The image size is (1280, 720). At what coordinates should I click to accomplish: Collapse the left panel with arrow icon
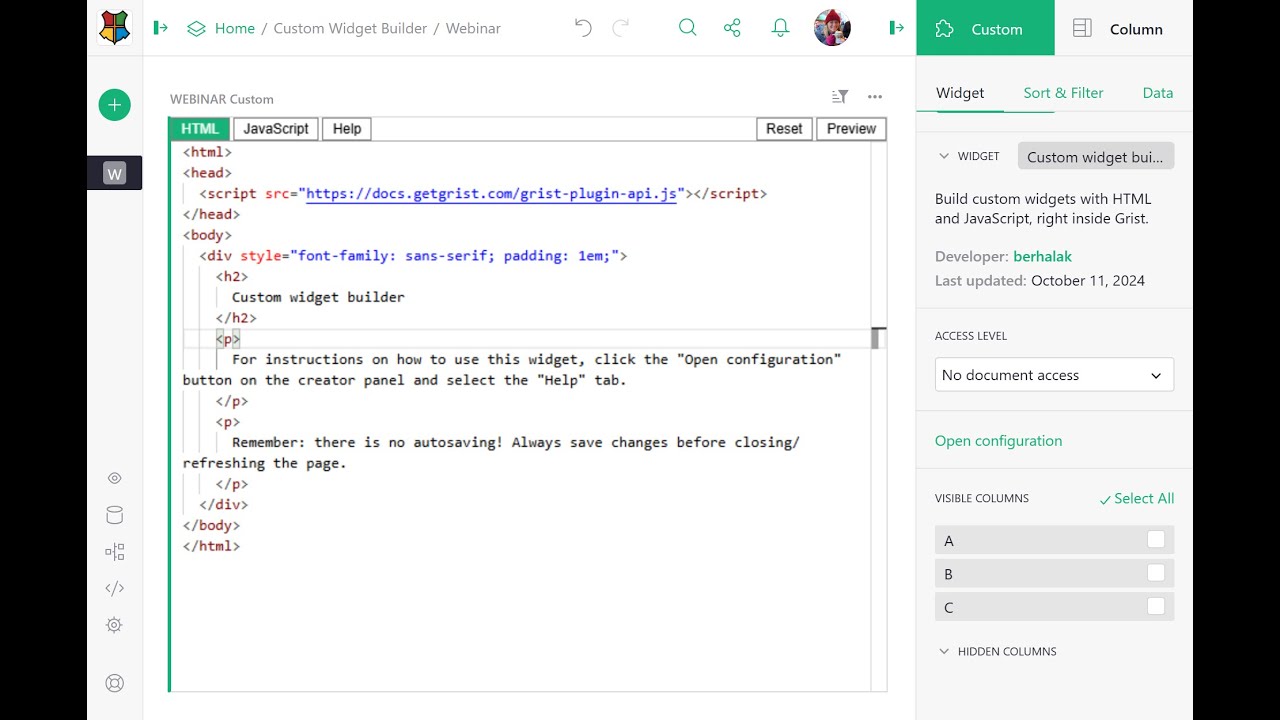[x=161, y=28]
